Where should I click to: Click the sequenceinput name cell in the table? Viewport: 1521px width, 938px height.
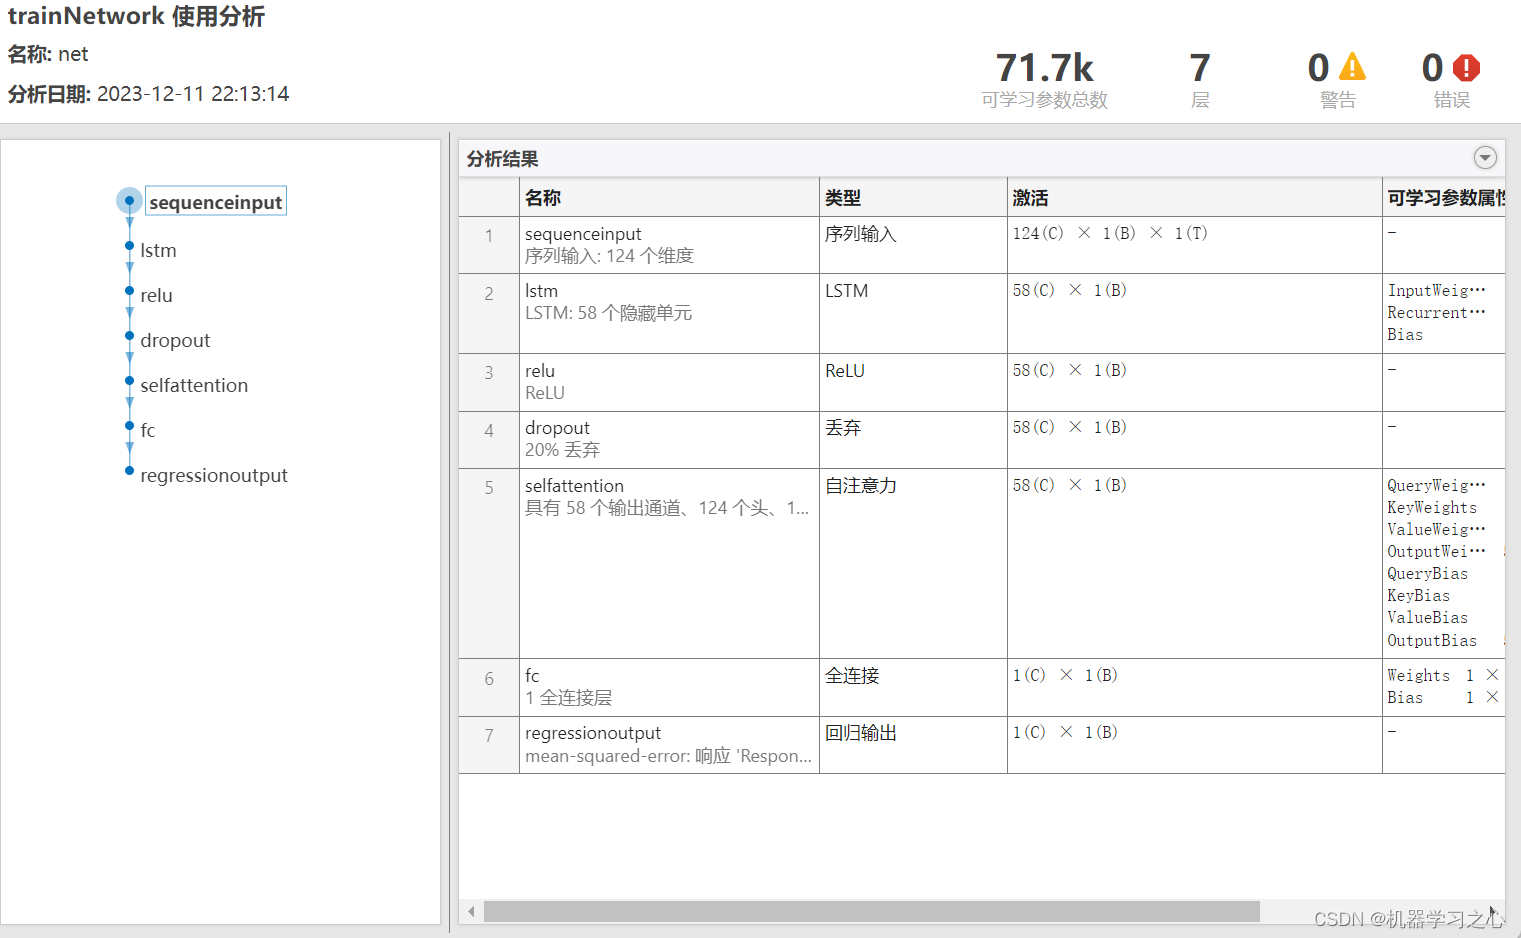669,245
